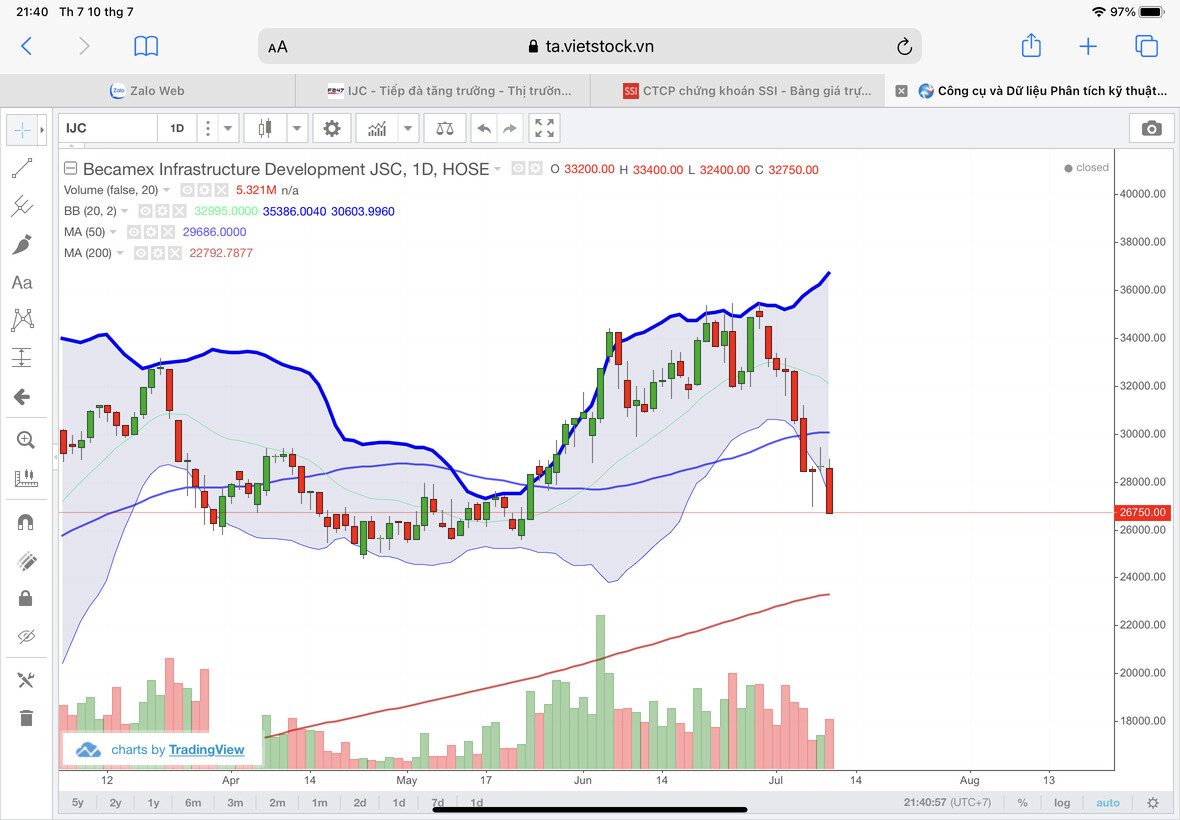Click the trash remove drawings icon
The image size is (1180, 820).
[26, 718]
